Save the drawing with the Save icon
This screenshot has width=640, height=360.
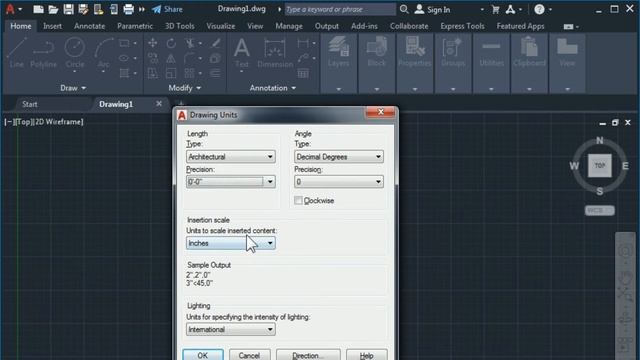tap(68, 9)
